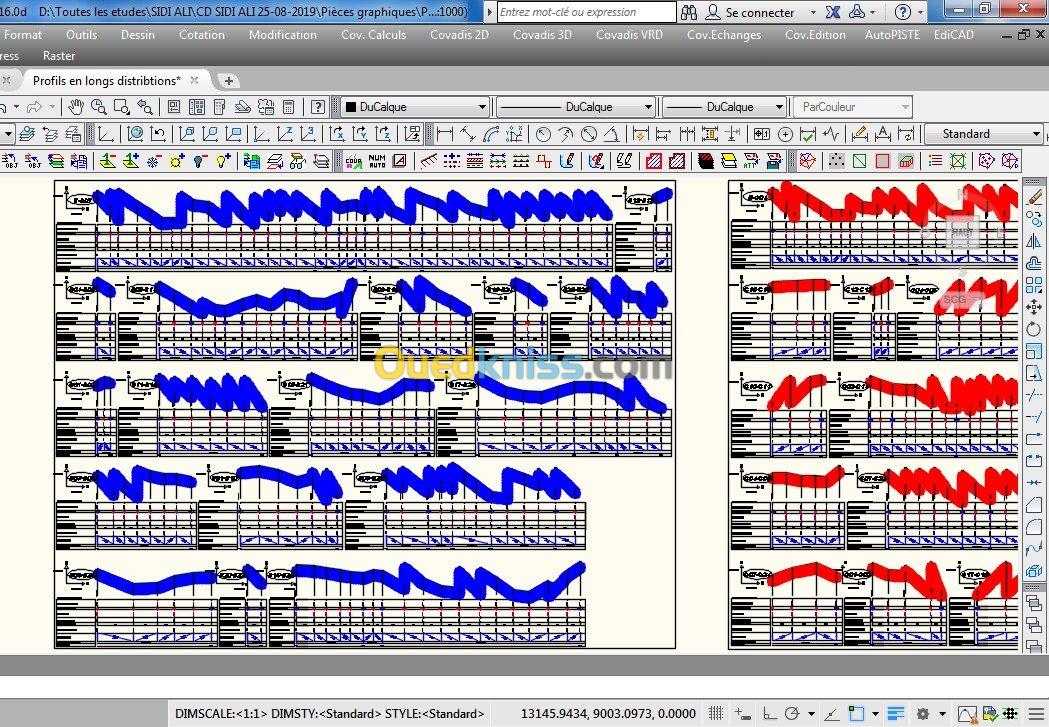The width and height of the screenshot is (1049, 727).
Task: Click the freeze layer snowflake icon
Action: coord(154,161)
